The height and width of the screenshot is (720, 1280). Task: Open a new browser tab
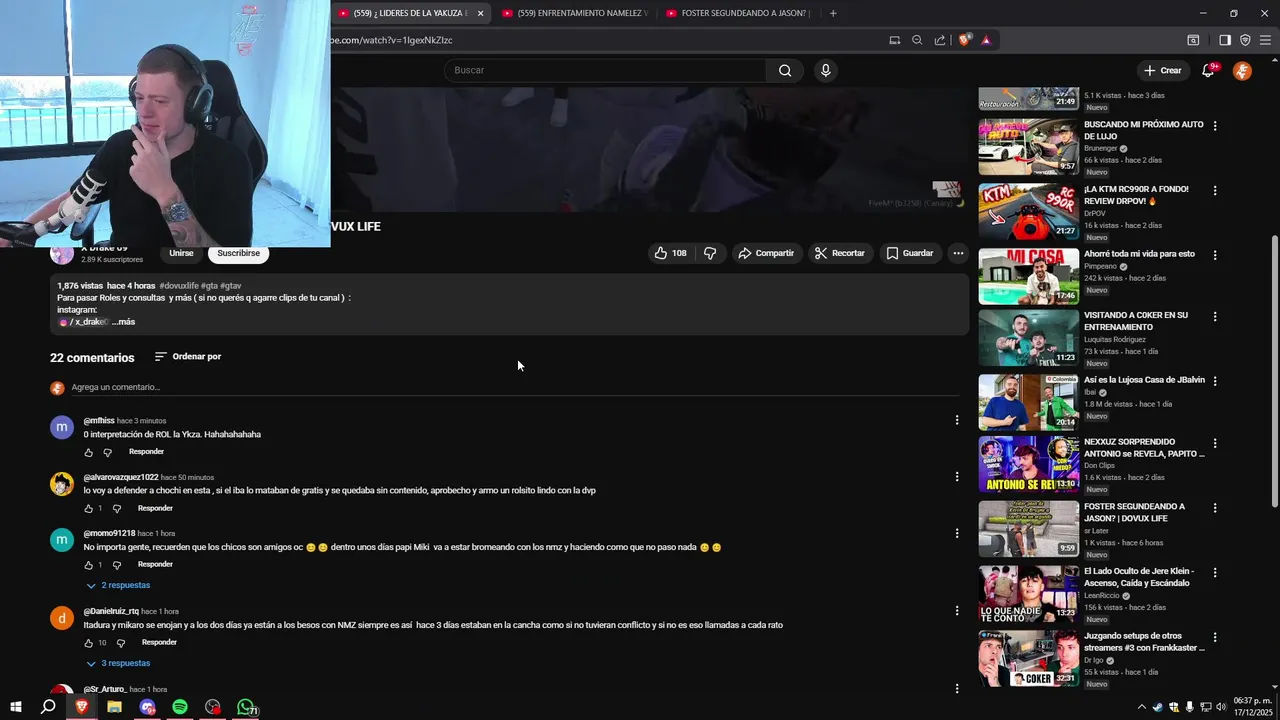pos(833,13)
